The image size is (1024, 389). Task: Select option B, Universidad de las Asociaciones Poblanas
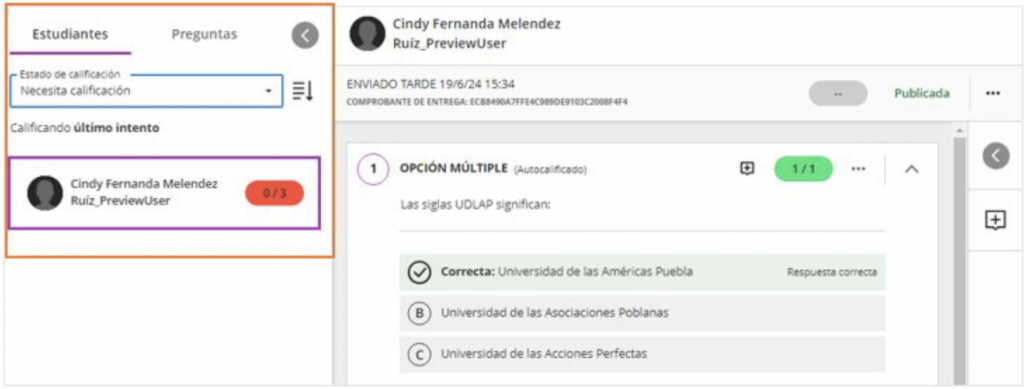pos(642,313)
